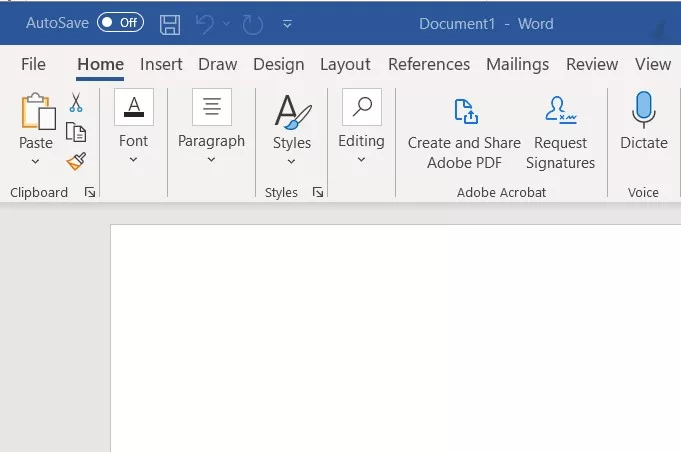Open the Layout tab
Image resolution: width=681 pixels, height=452 pixels.
[x=345, y=64]
